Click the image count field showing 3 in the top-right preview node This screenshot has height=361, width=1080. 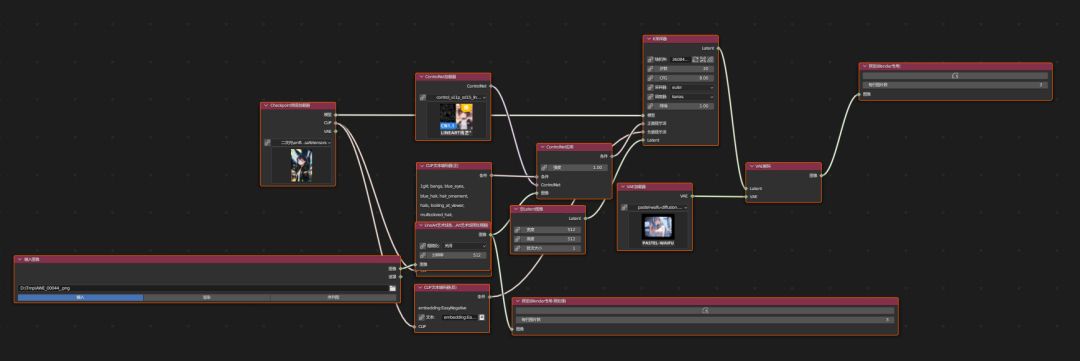coord(955,85)
